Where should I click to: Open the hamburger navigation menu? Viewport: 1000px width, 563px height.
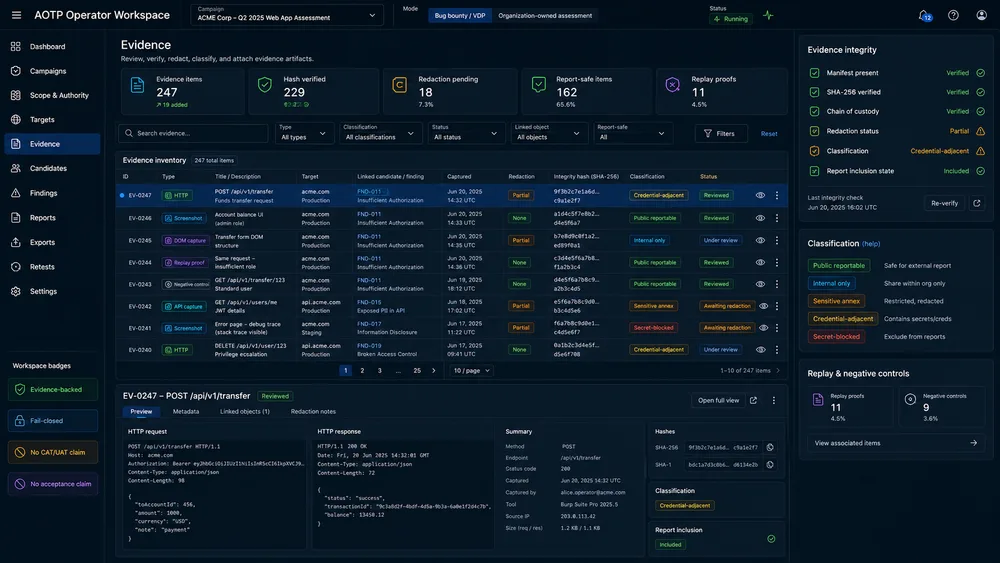pos(16,15)
